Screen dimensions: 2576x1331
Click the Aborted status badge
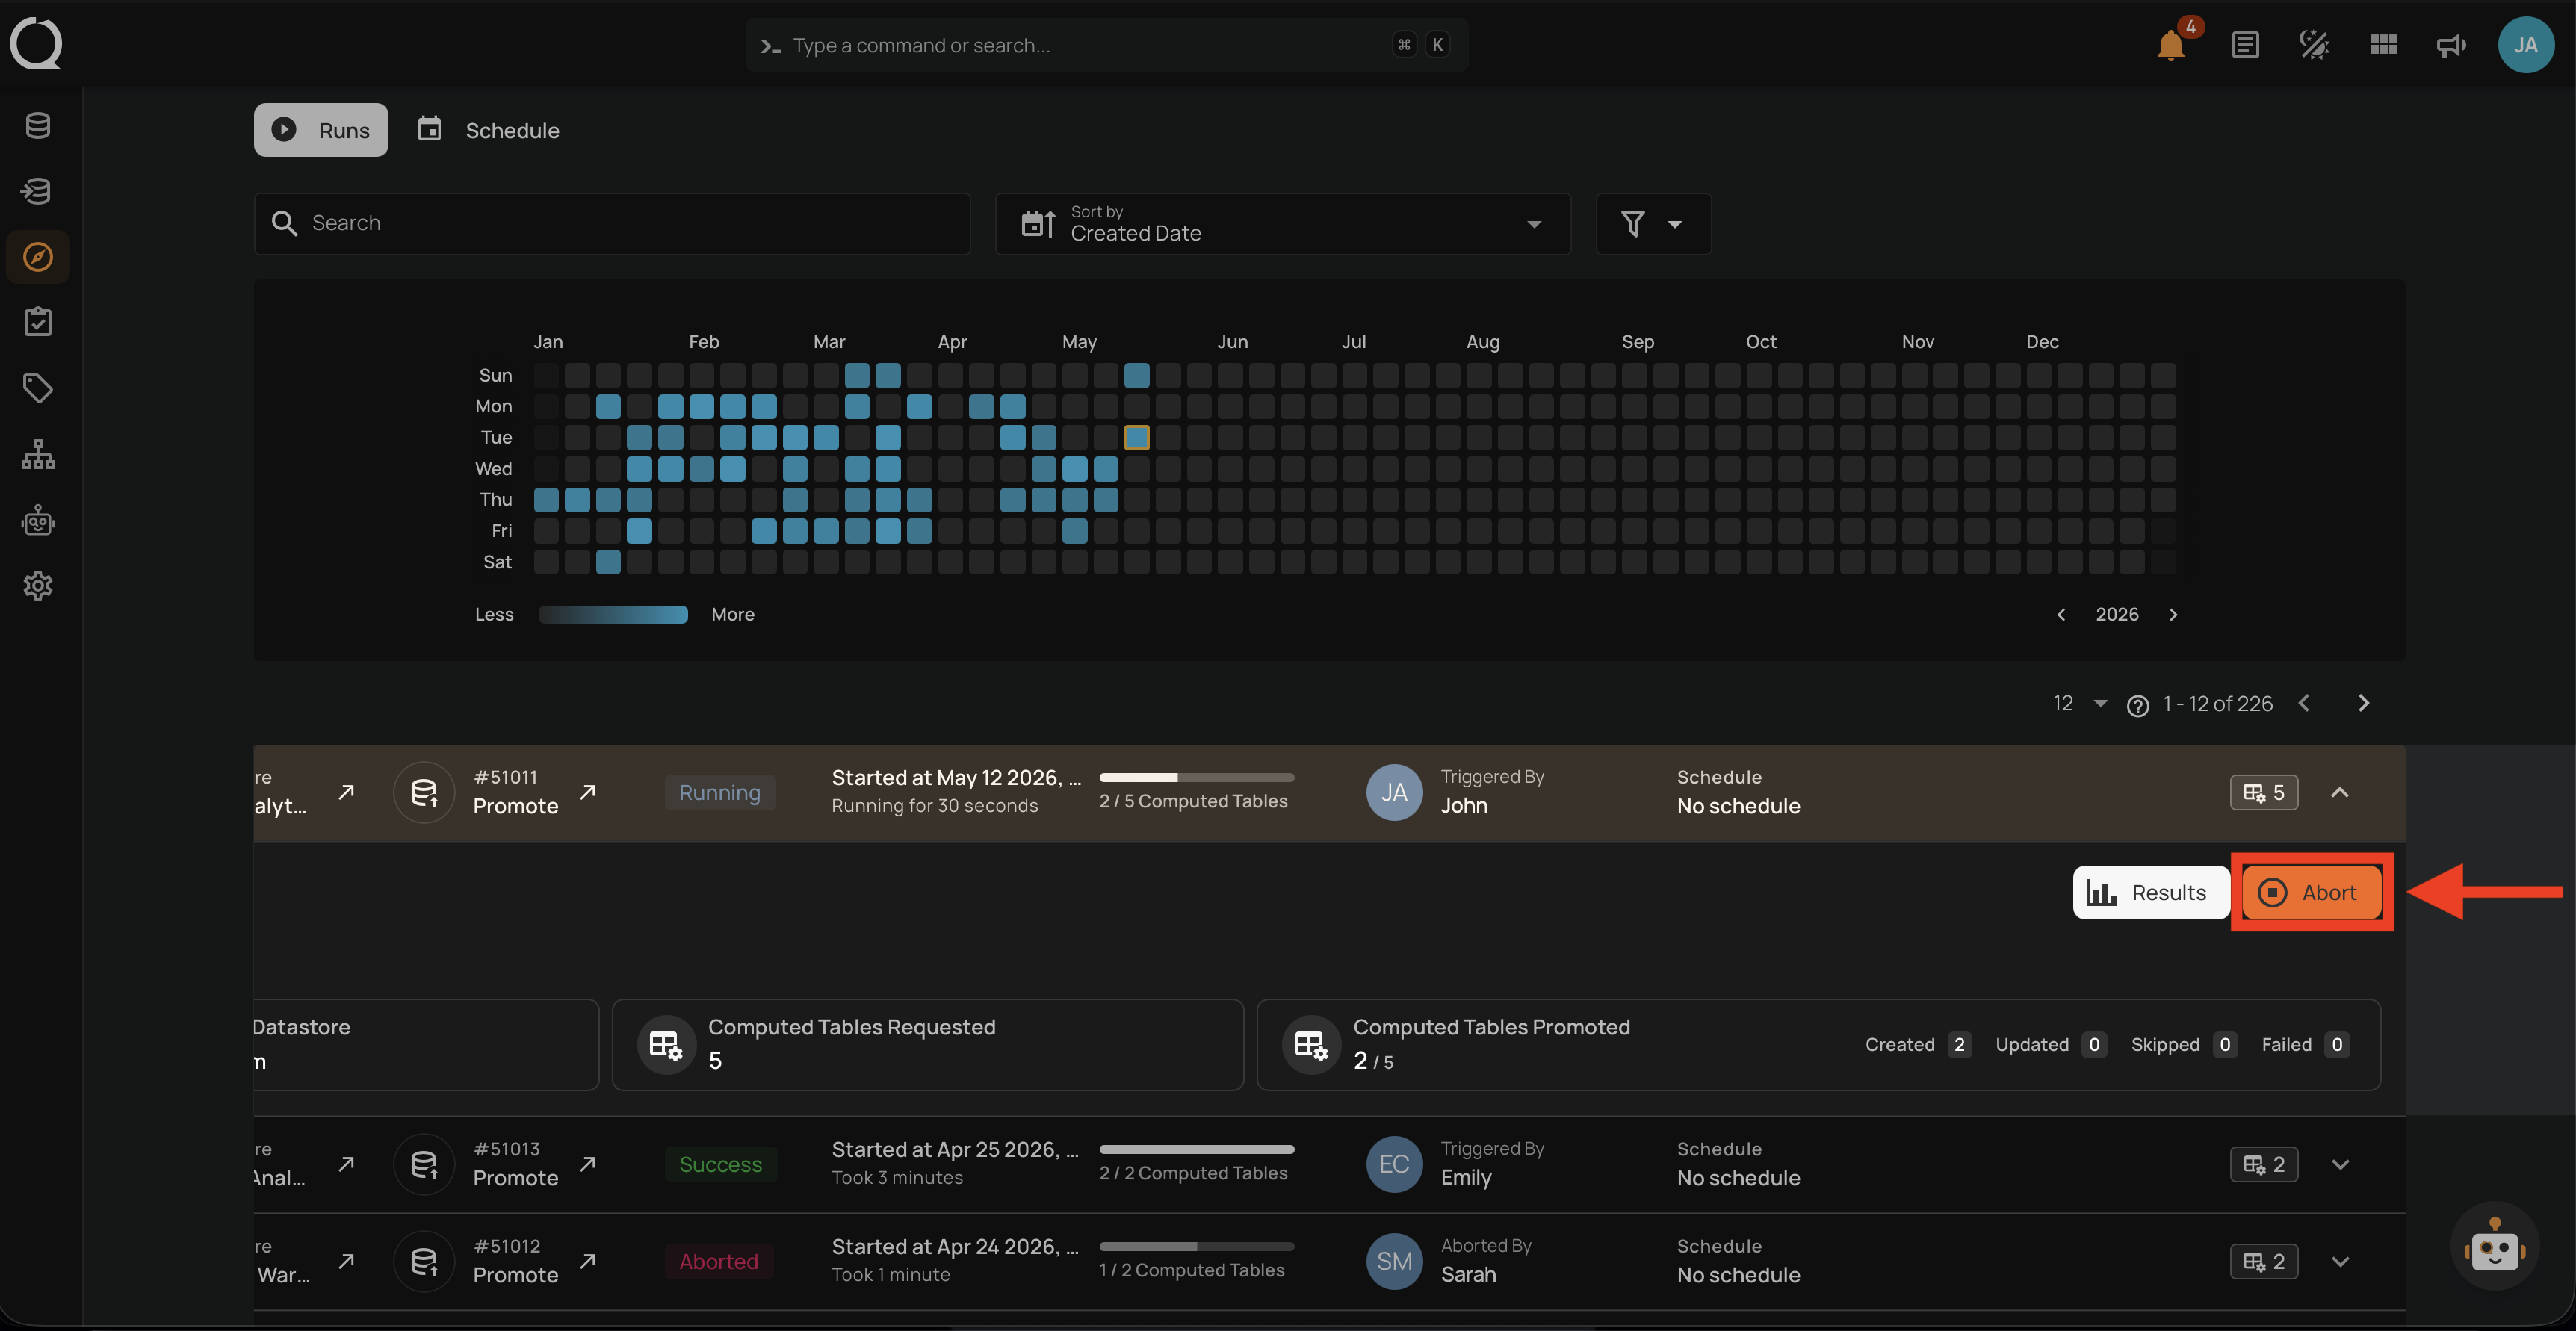tap(719, 1262)
